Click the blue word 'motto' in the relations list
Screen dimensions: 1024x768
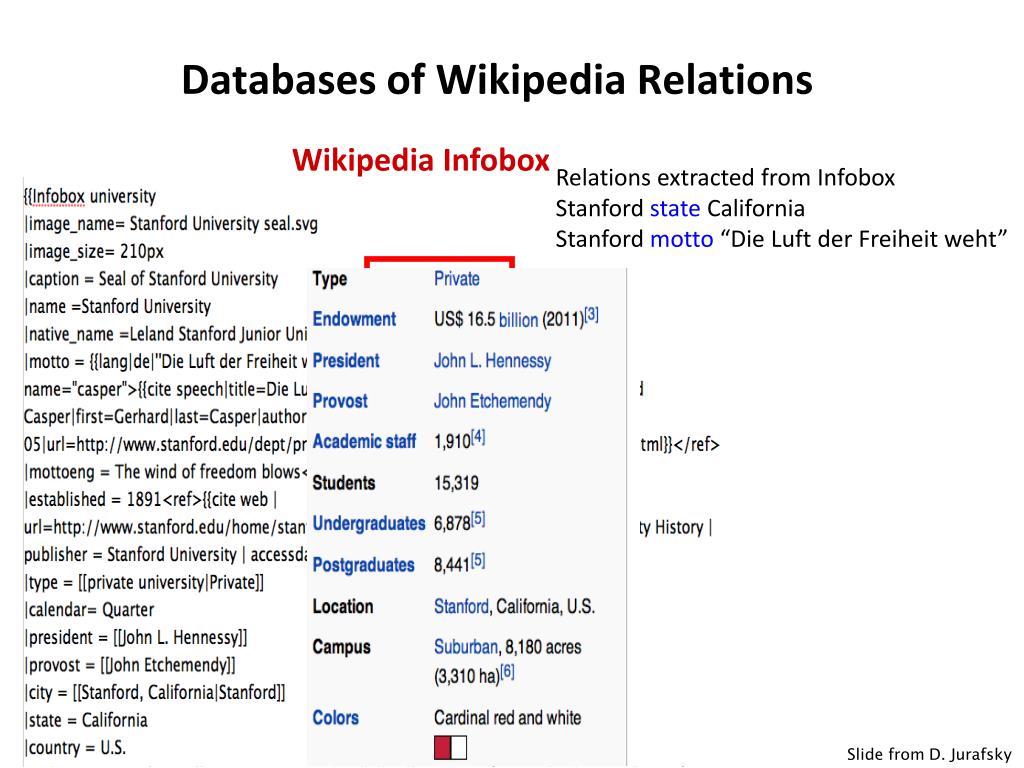tap(682, 239)
